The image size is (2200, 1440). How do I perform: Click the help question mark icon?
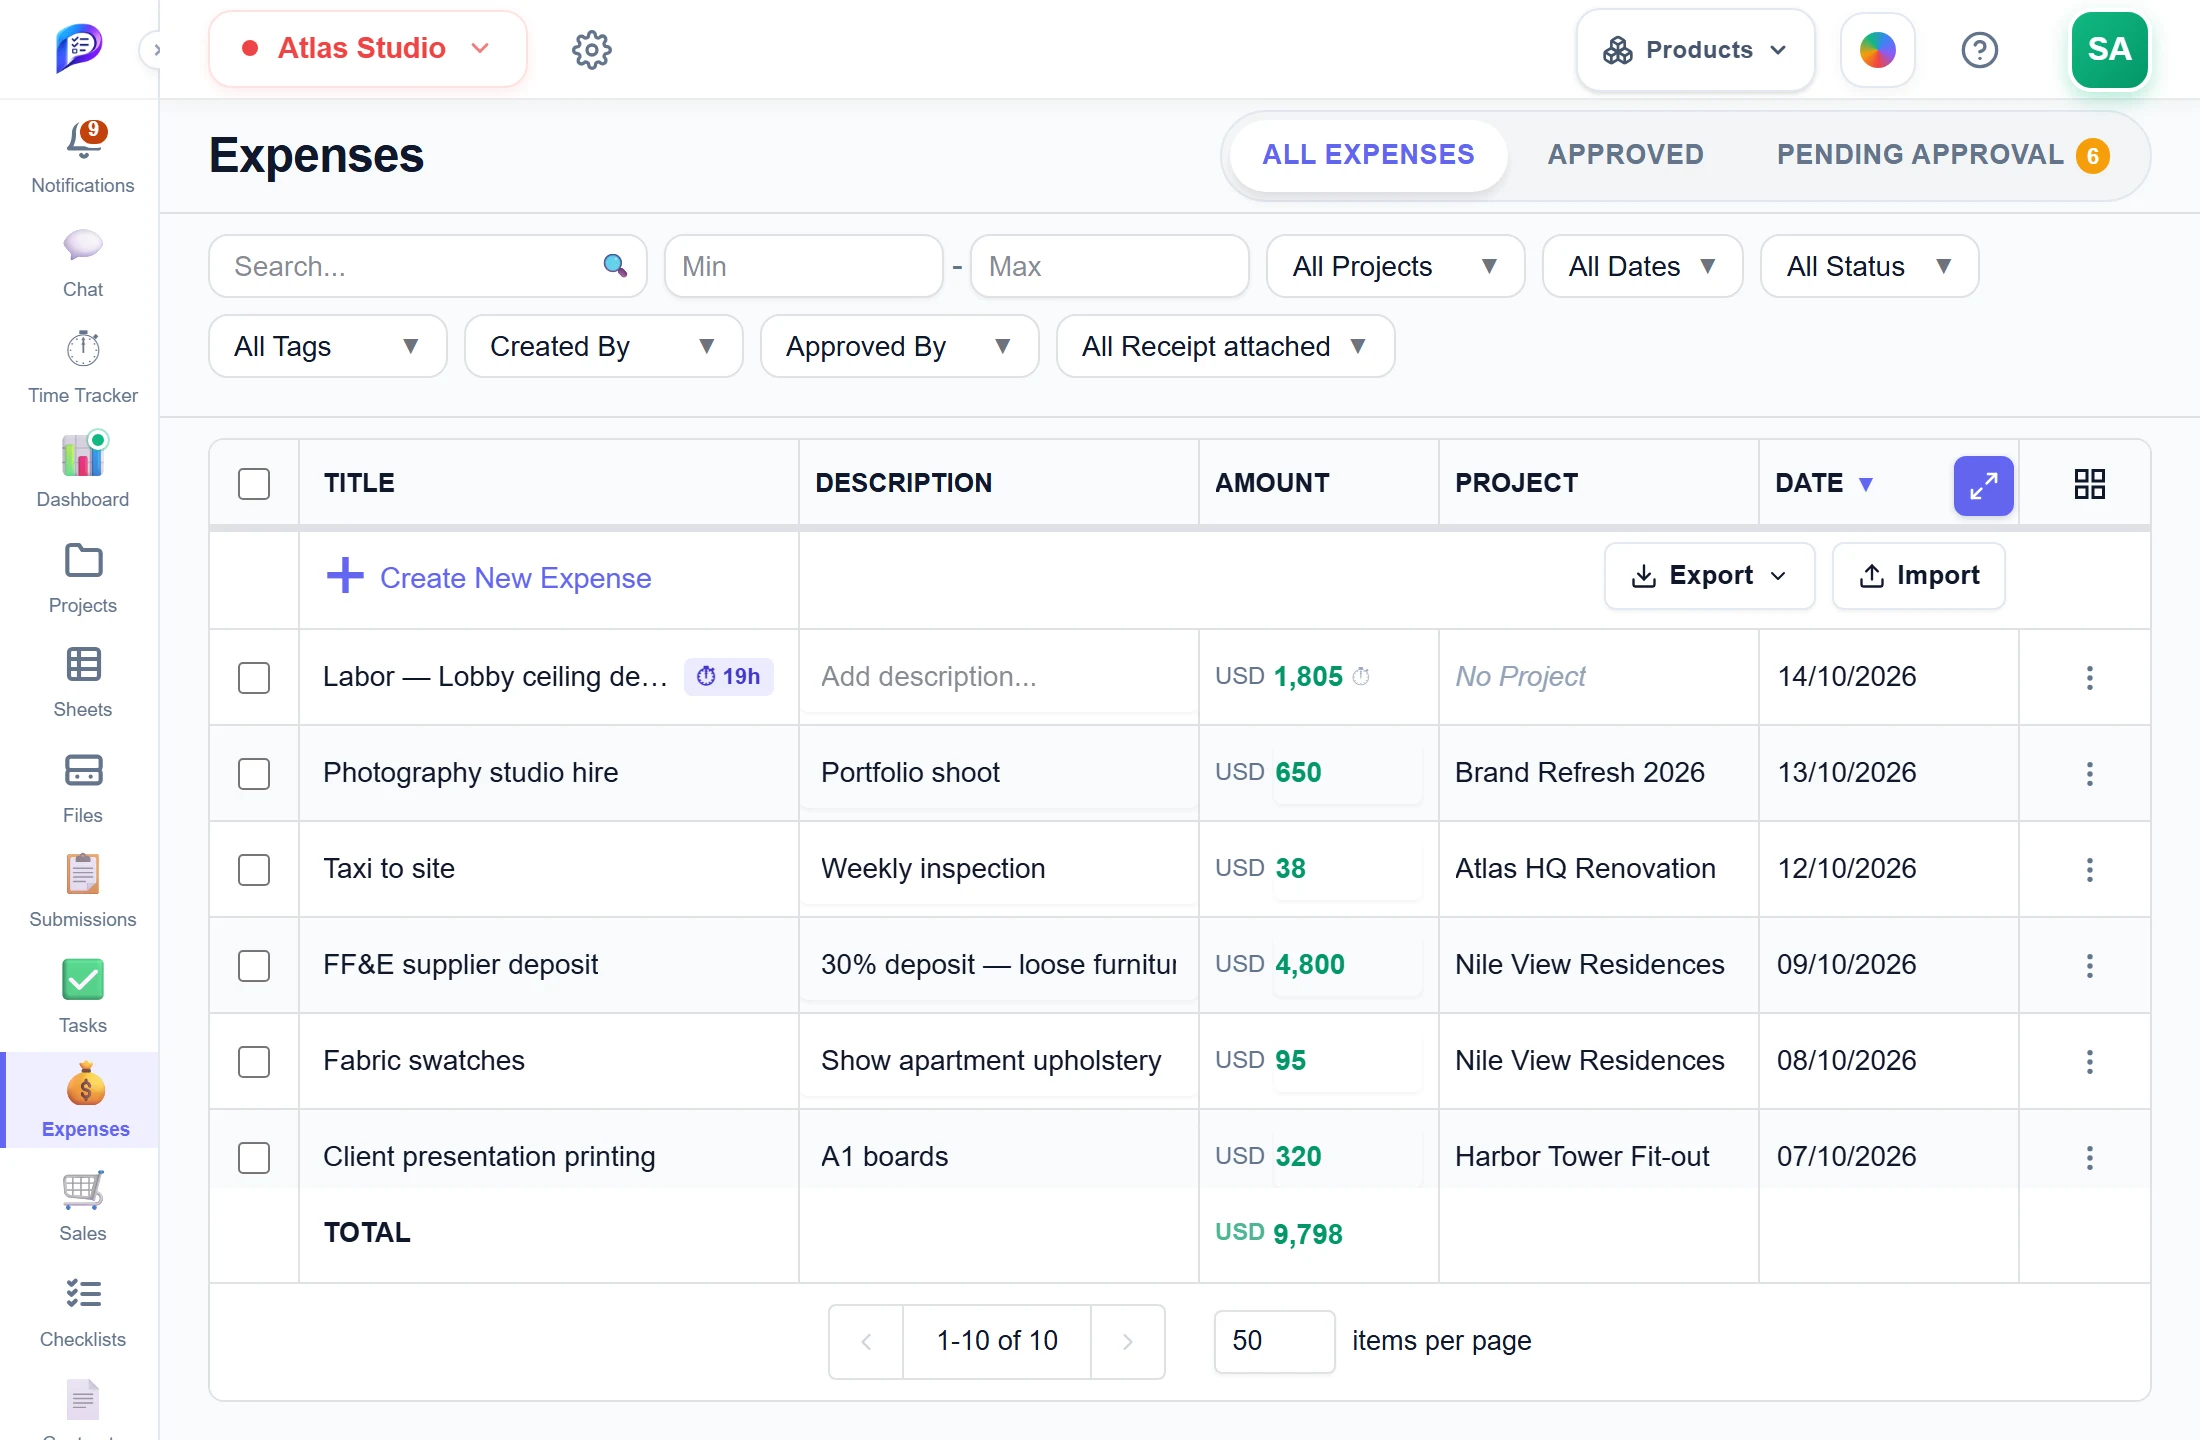(1979, 49)
